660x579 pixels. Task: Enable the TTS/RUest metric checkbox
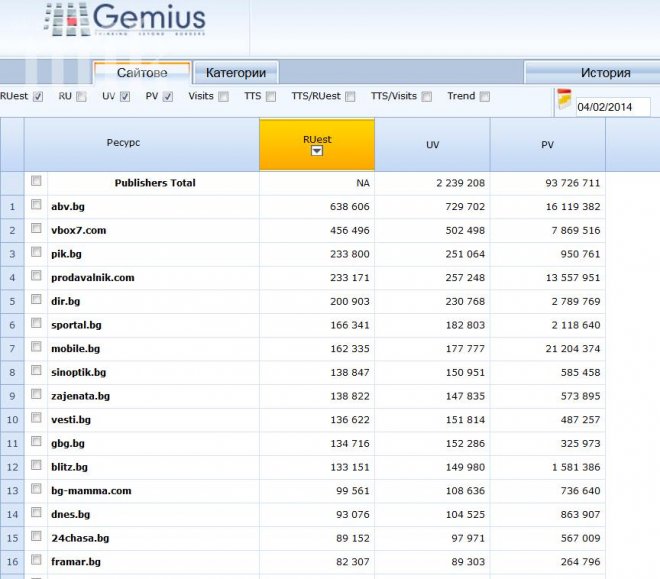[x=350, y=97]
